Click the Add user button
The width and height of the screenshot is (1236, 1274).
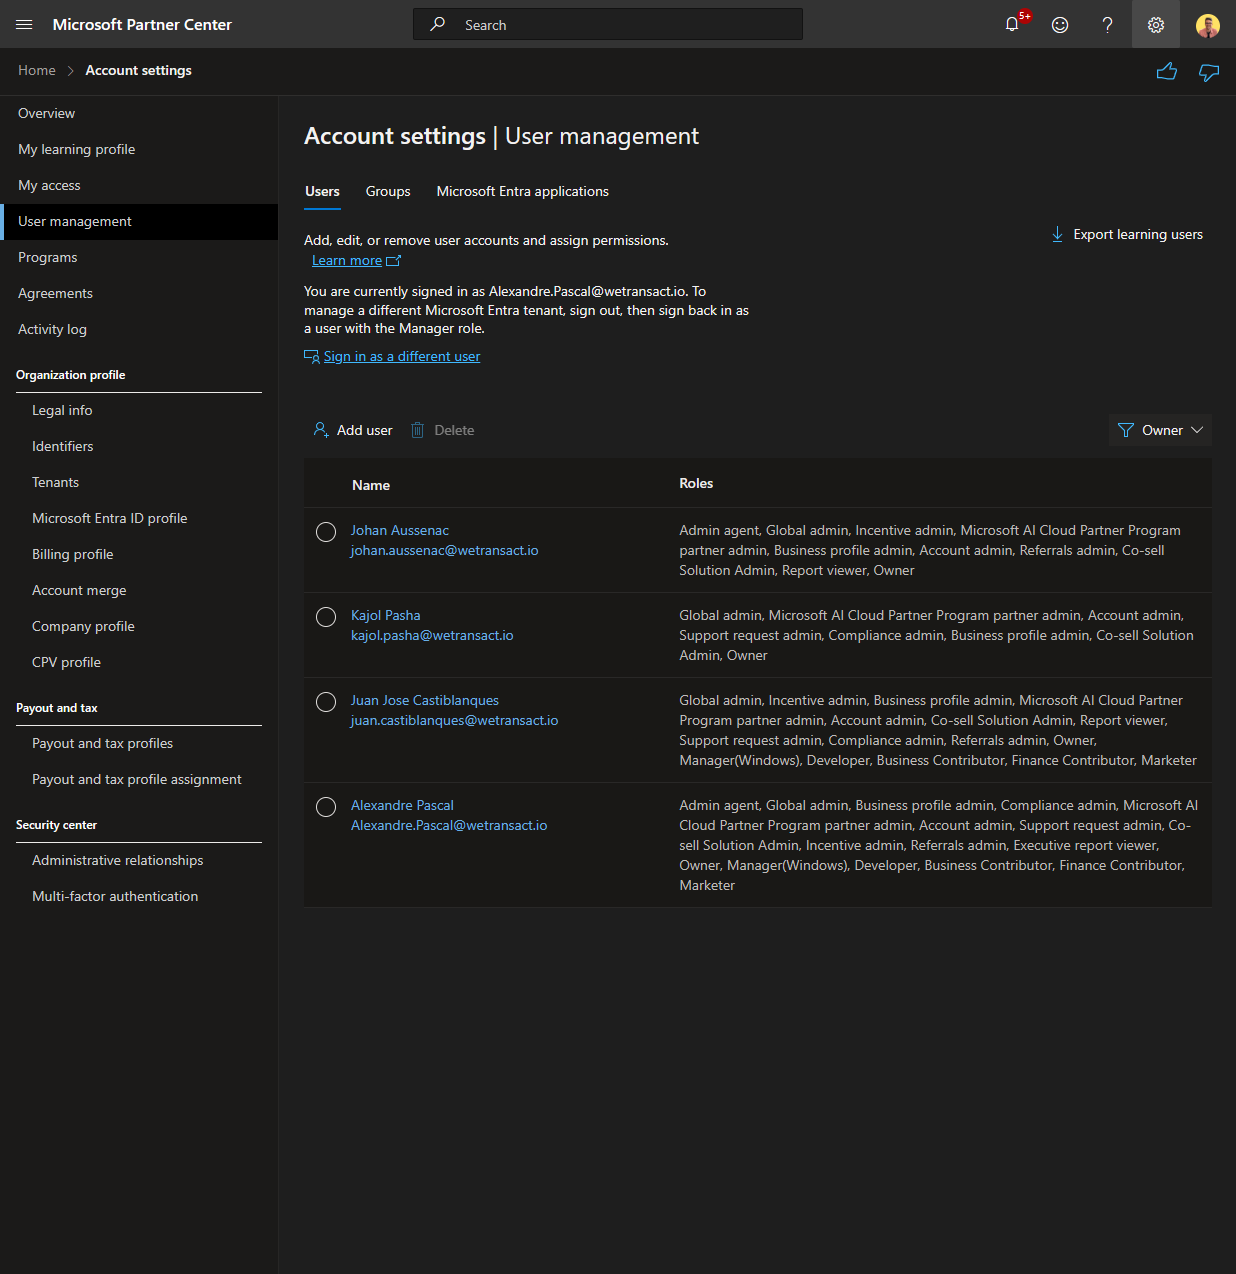(353, 430)
